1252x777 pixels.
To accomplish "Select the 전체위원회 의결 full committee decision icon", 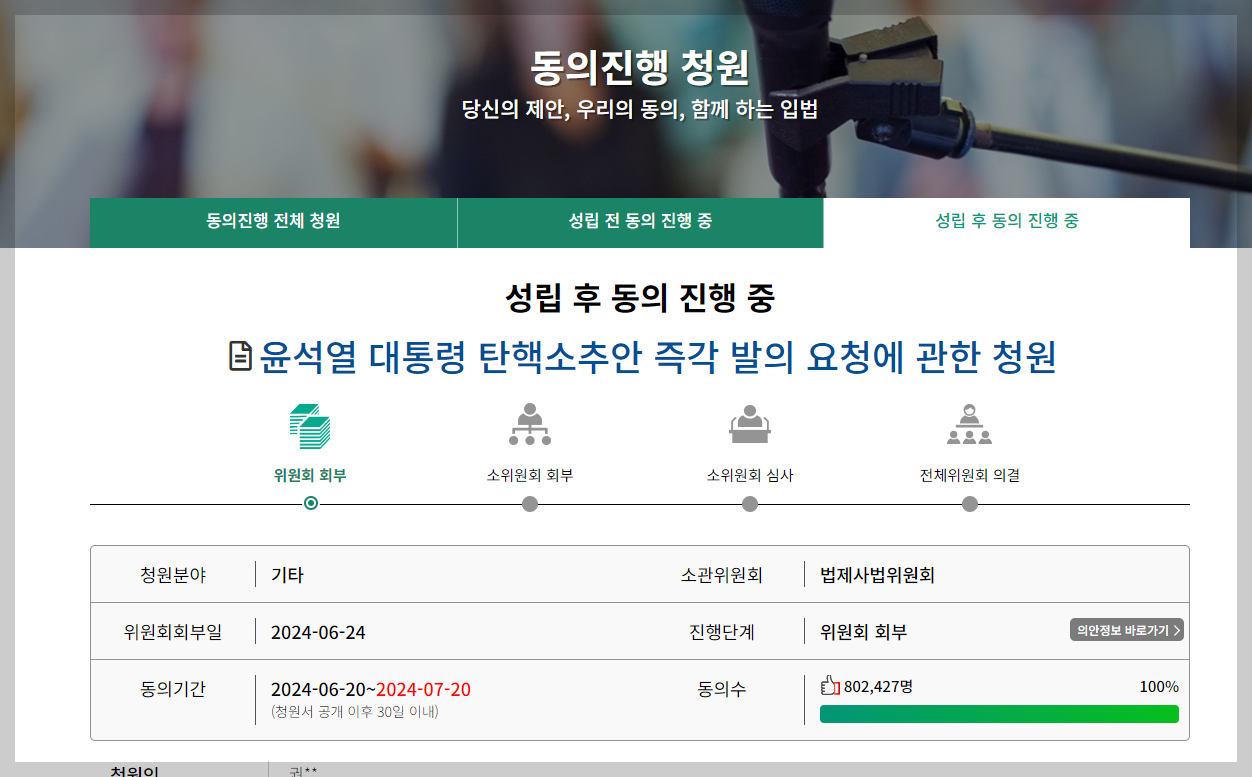I will 968,425.
